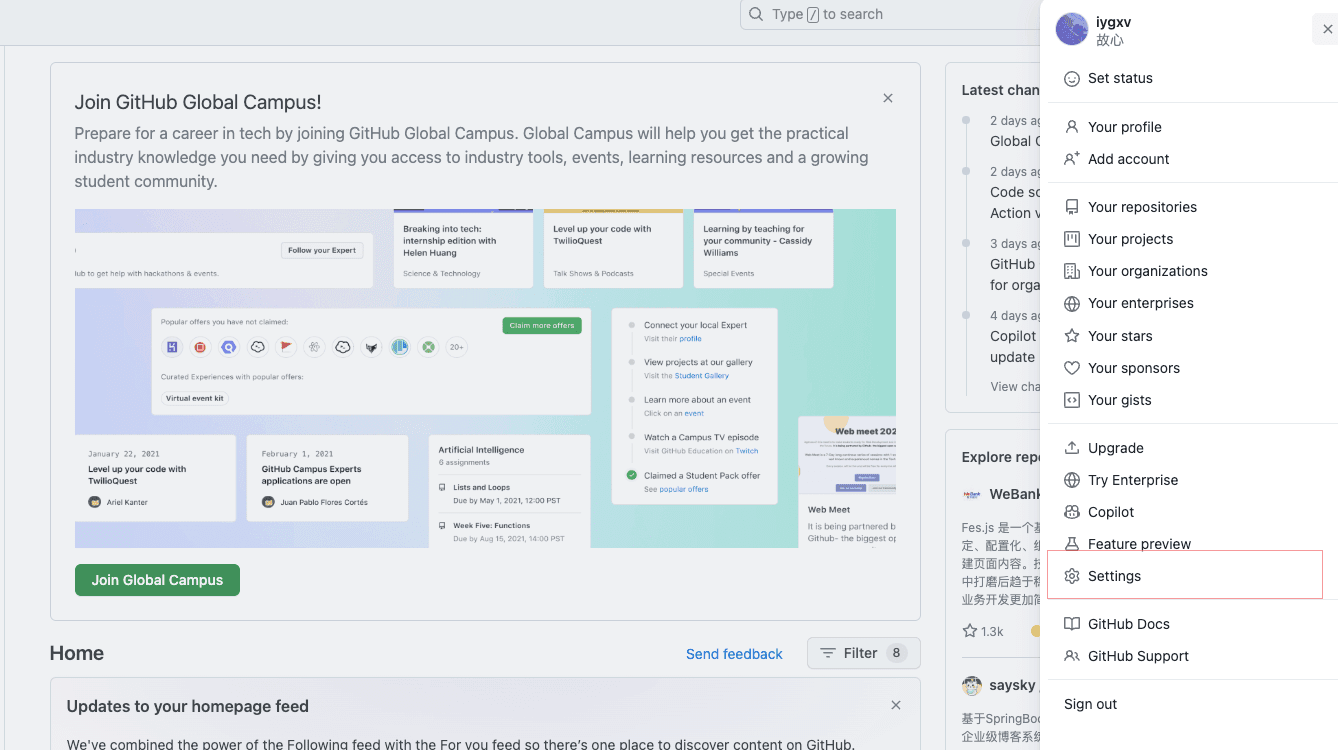1338x750 pixels.
Task: Click the Home heading
Action: coord(77,653)
